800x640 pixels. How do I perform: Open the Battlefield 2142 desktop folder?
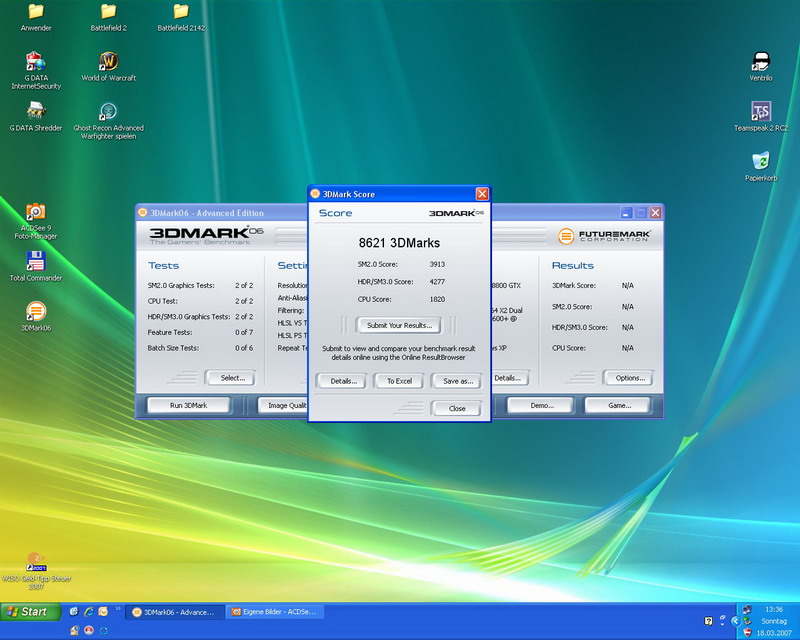[x=181, y=18]
